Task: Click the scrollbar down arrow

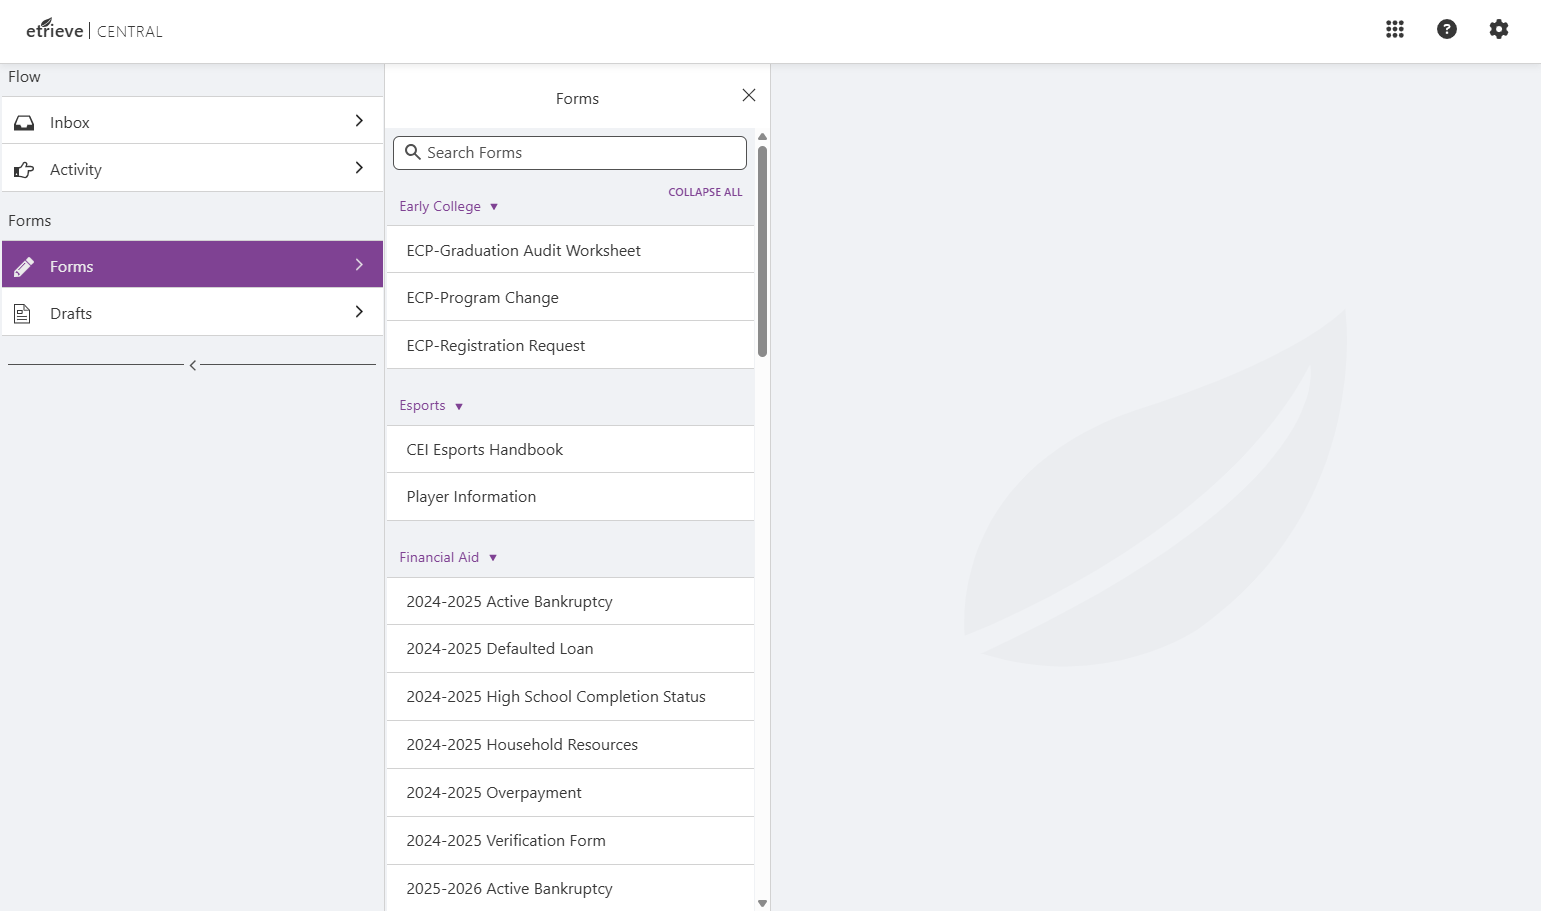Action: coord(762,903)
